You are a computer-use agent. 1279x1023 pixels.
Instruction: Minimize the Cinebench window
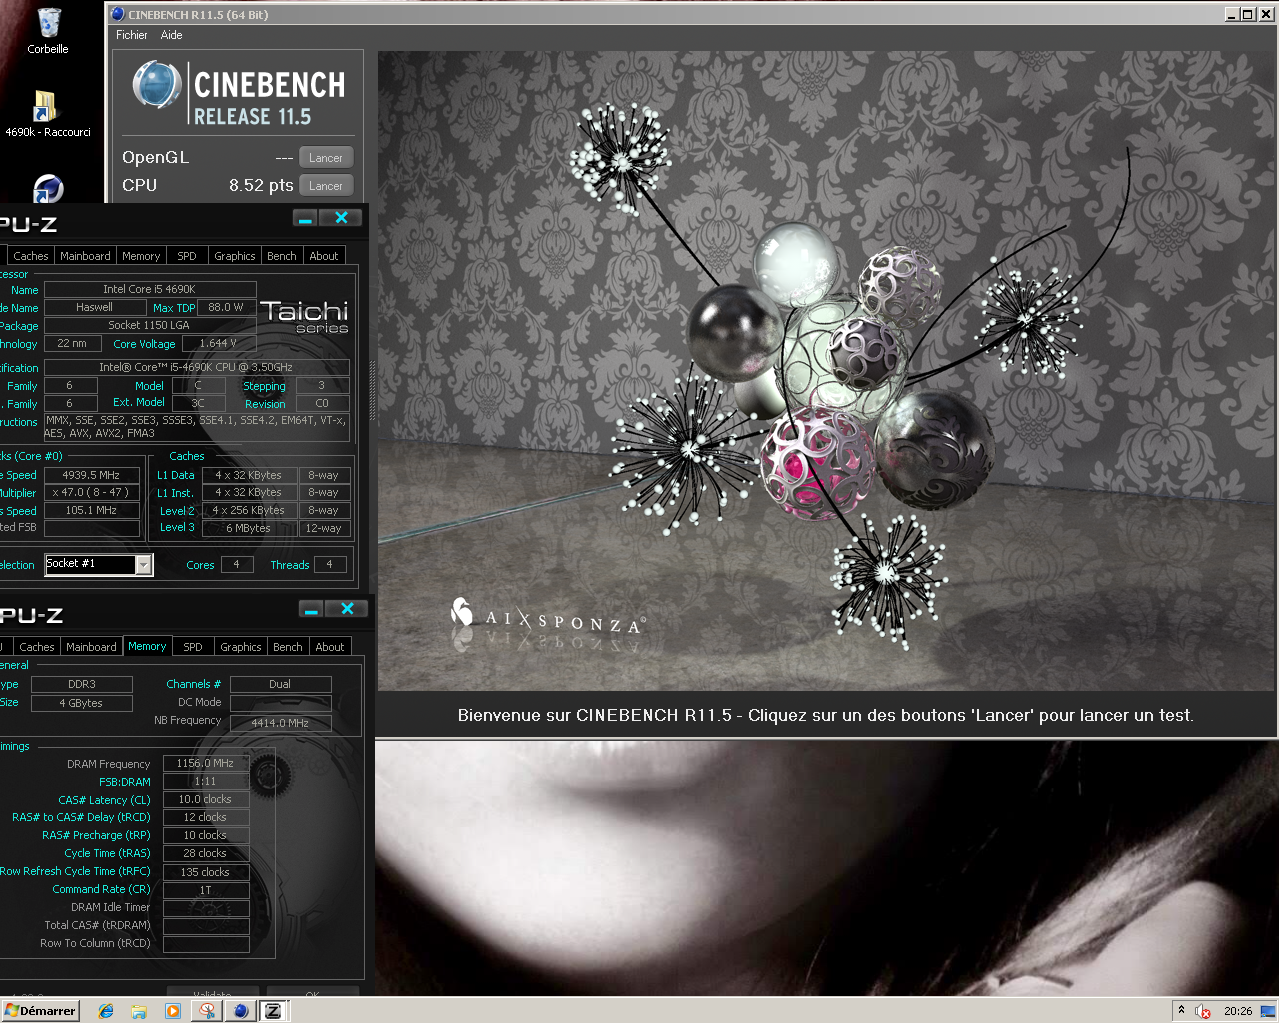(x=1232, y=14)
